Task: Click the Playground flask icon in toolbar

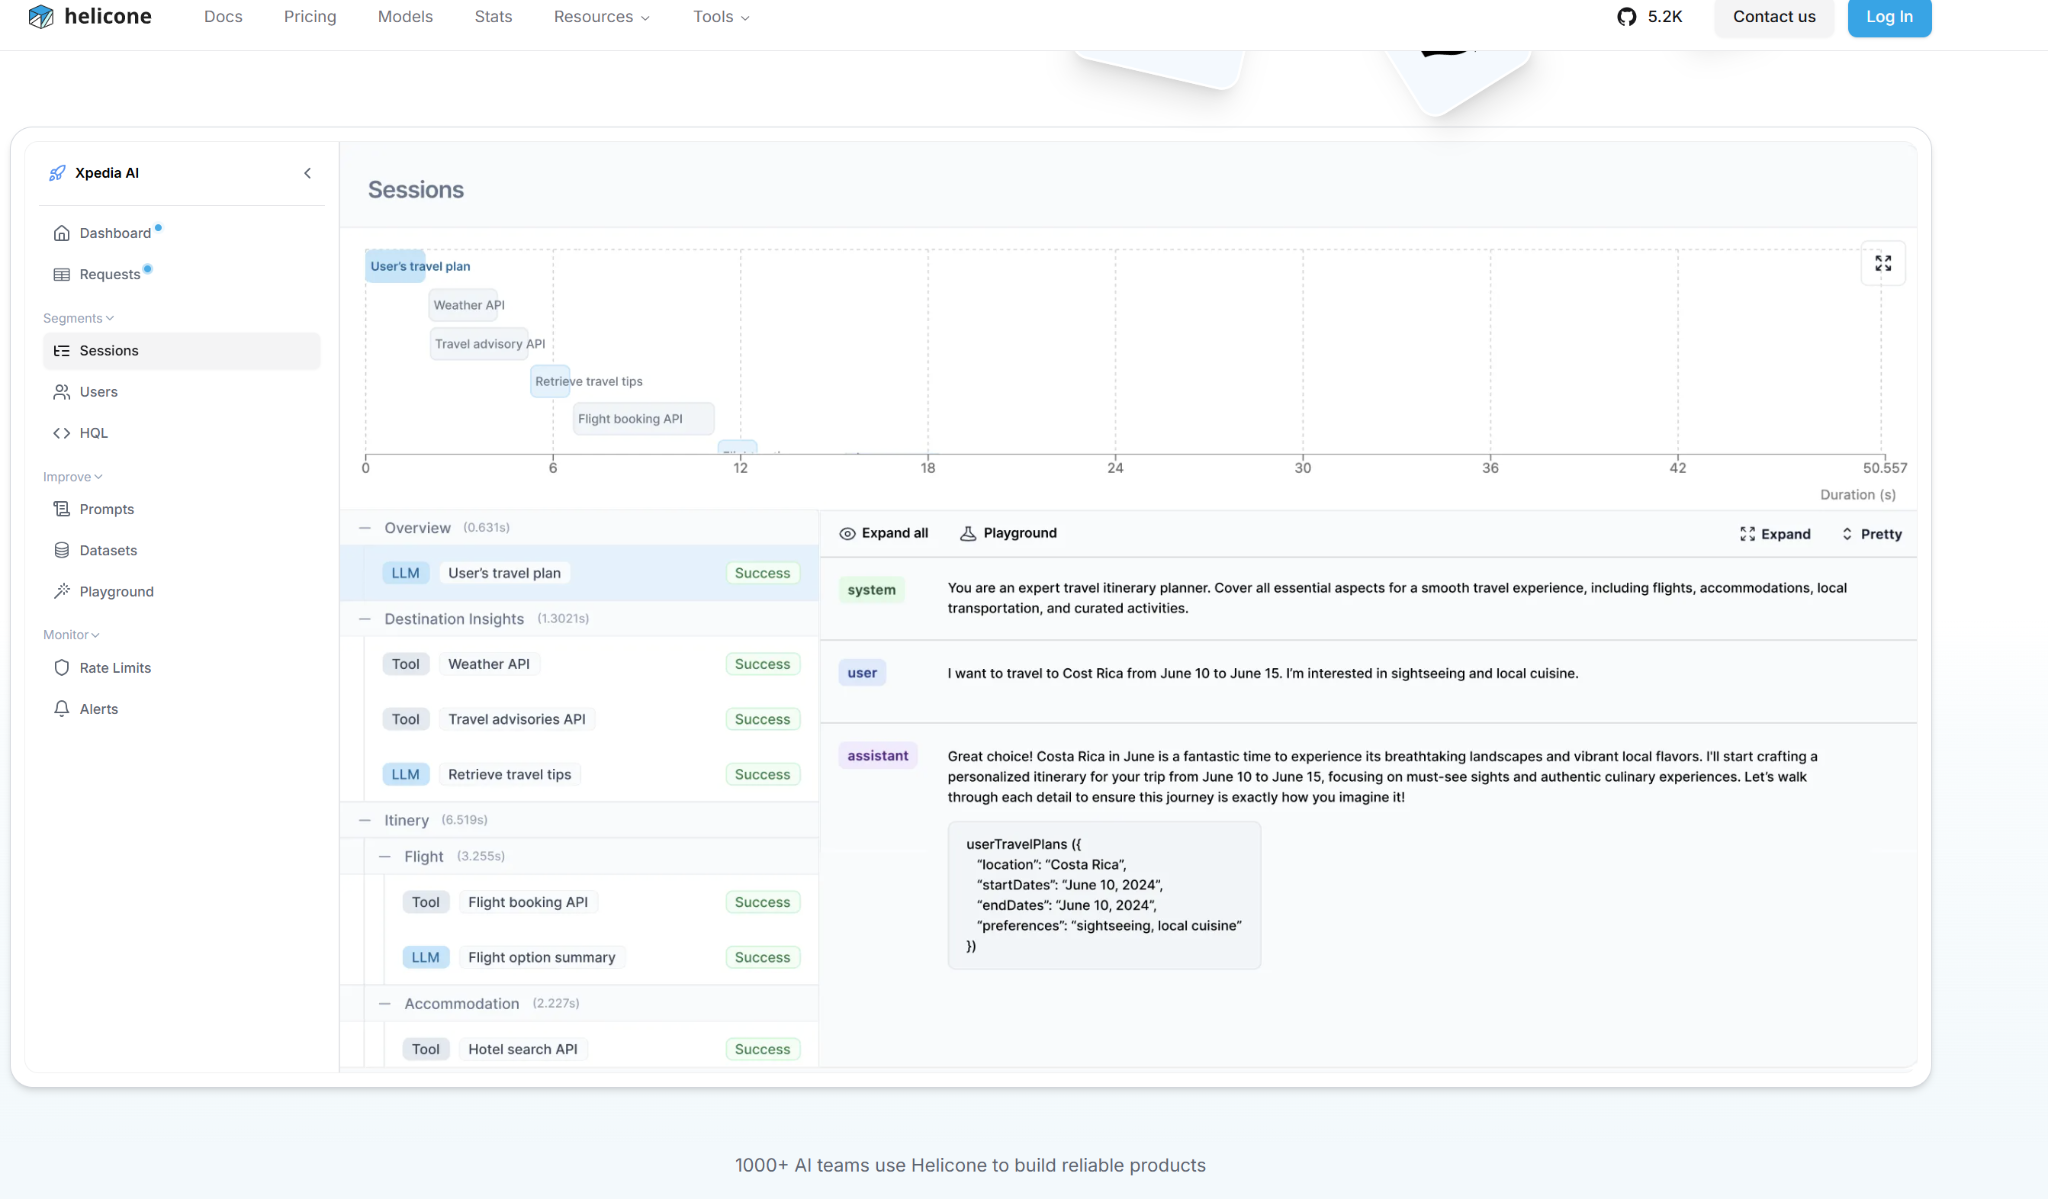Action: [x=968, y=534]
